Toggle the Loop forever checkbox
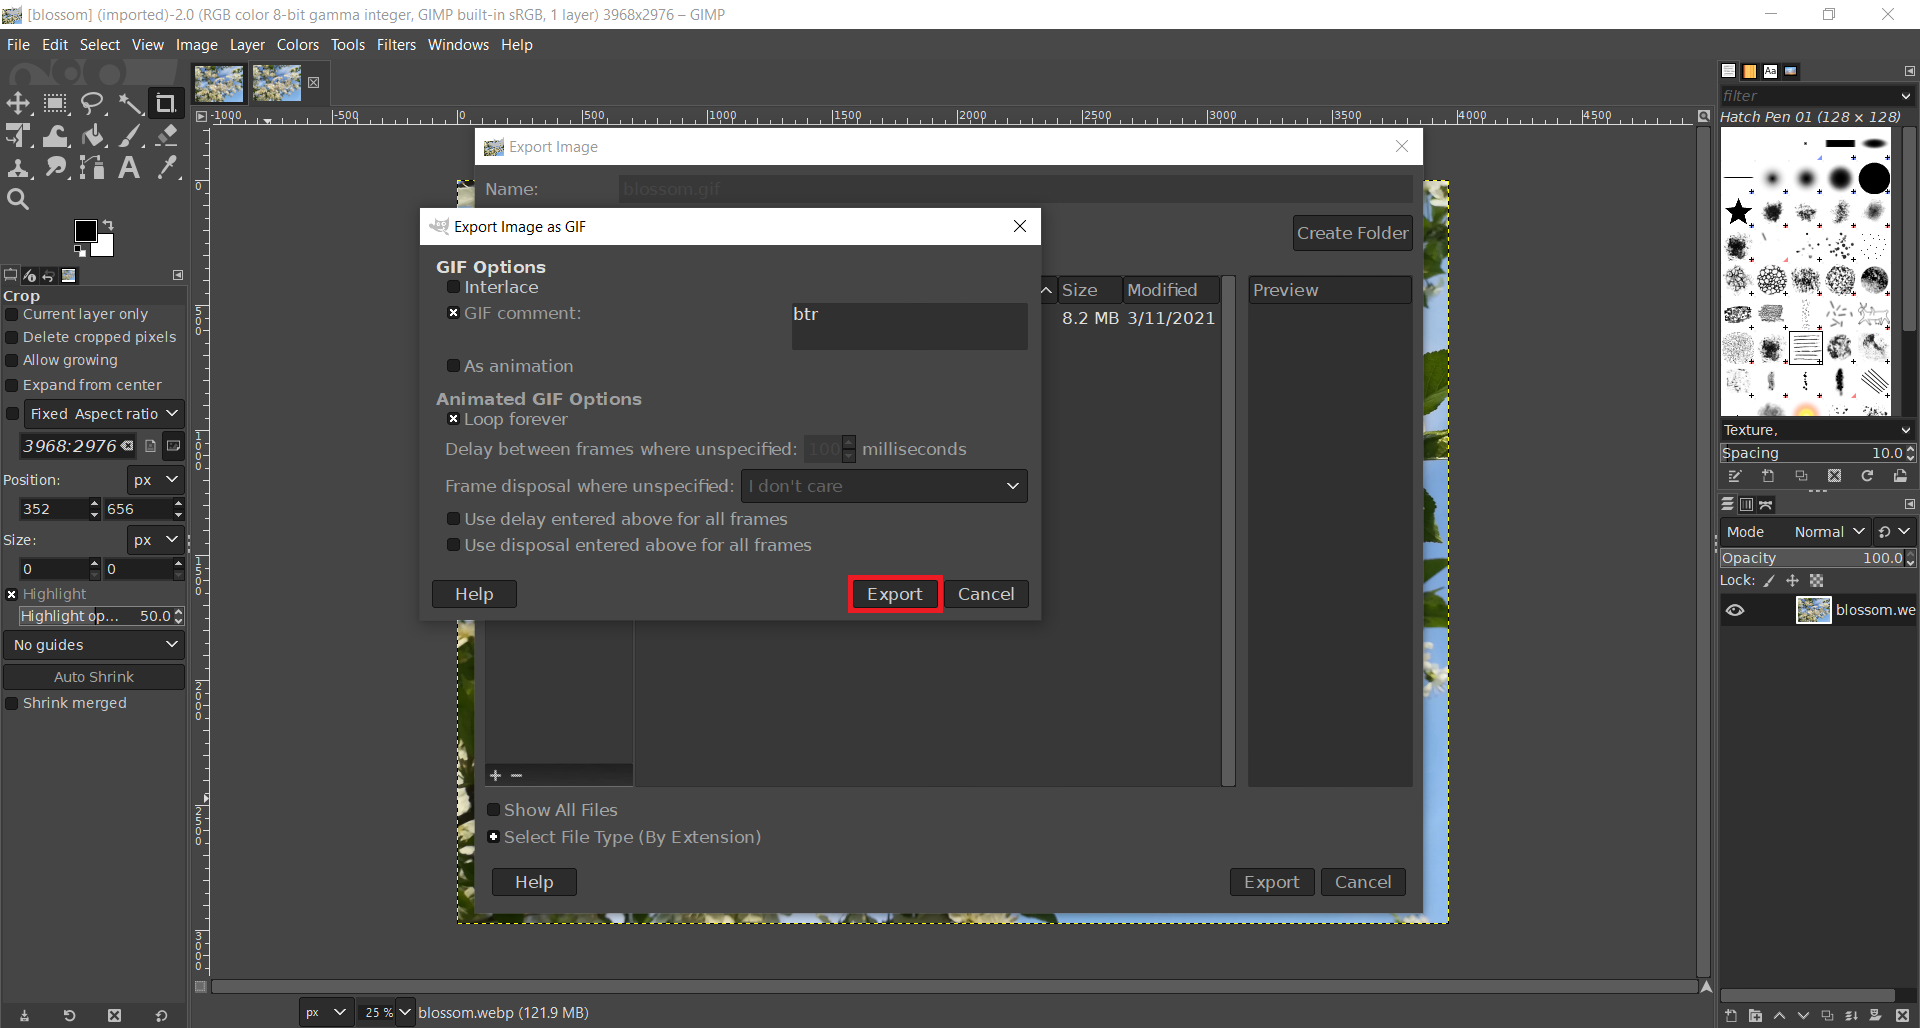1920x1028 pixels. click(x=453, y=419)
